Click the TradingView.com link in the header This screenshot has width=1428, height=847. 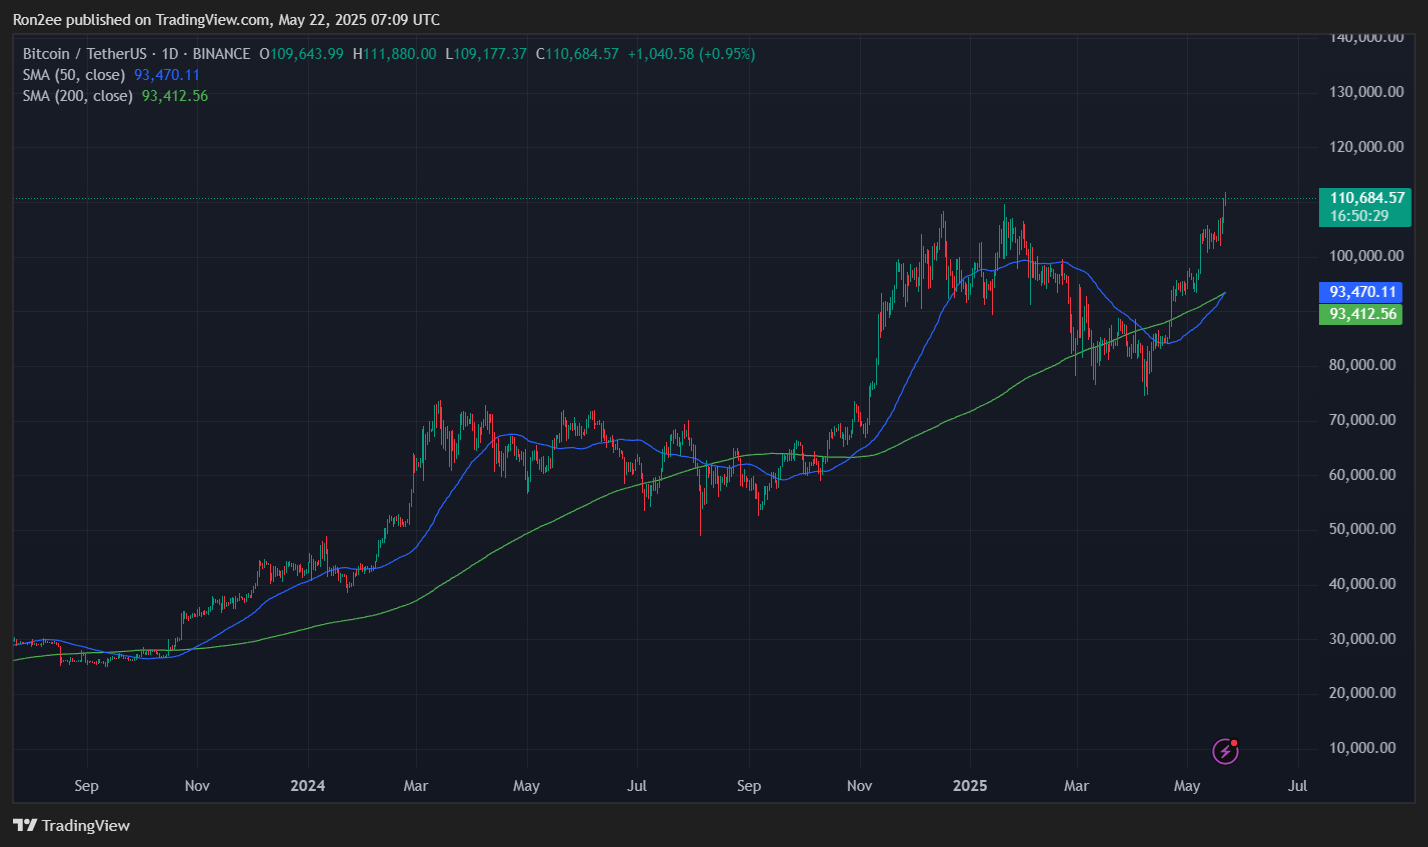click(x=211, y=19)
